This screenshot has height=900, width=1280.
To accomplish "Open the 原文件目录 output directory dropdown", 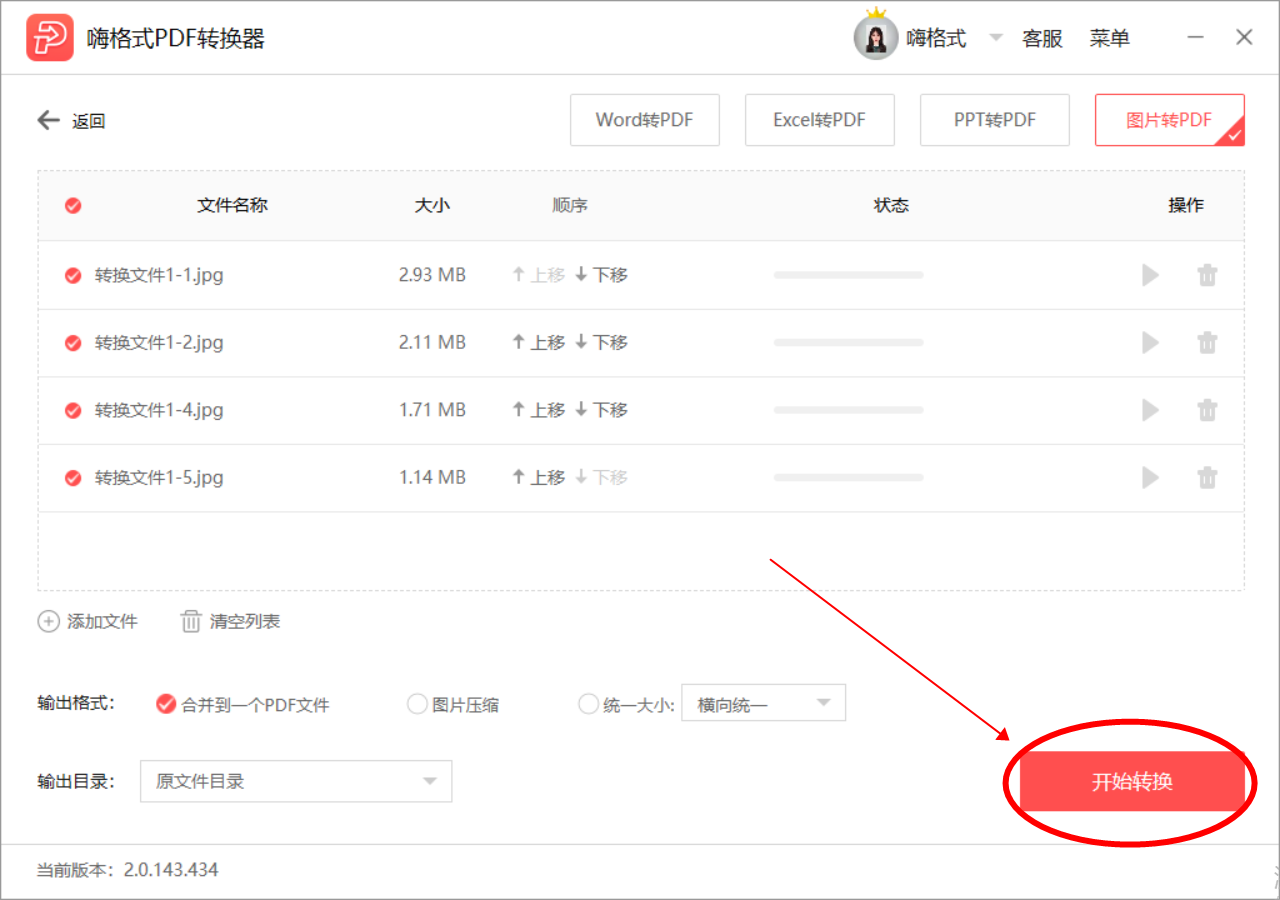I will tap(295, 781).
